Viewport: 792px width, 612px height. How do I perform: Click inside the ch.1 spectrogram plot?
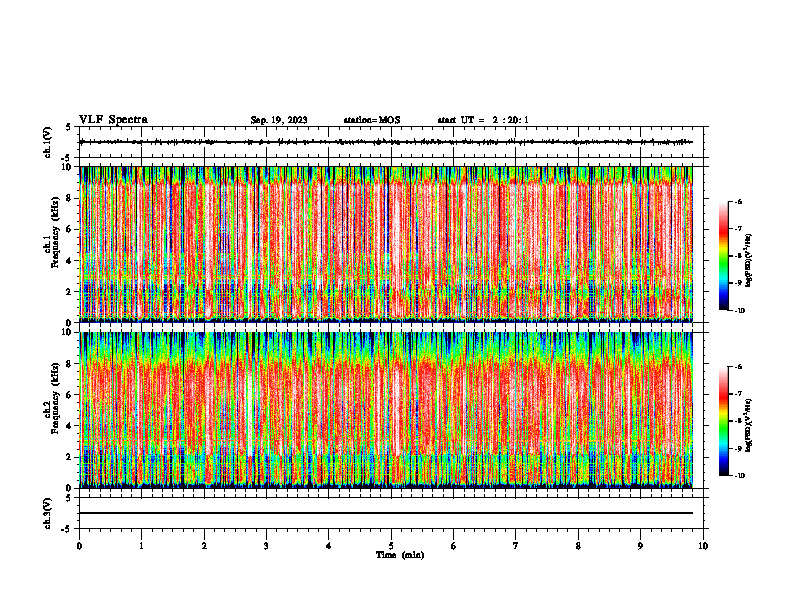pos(386,244)
